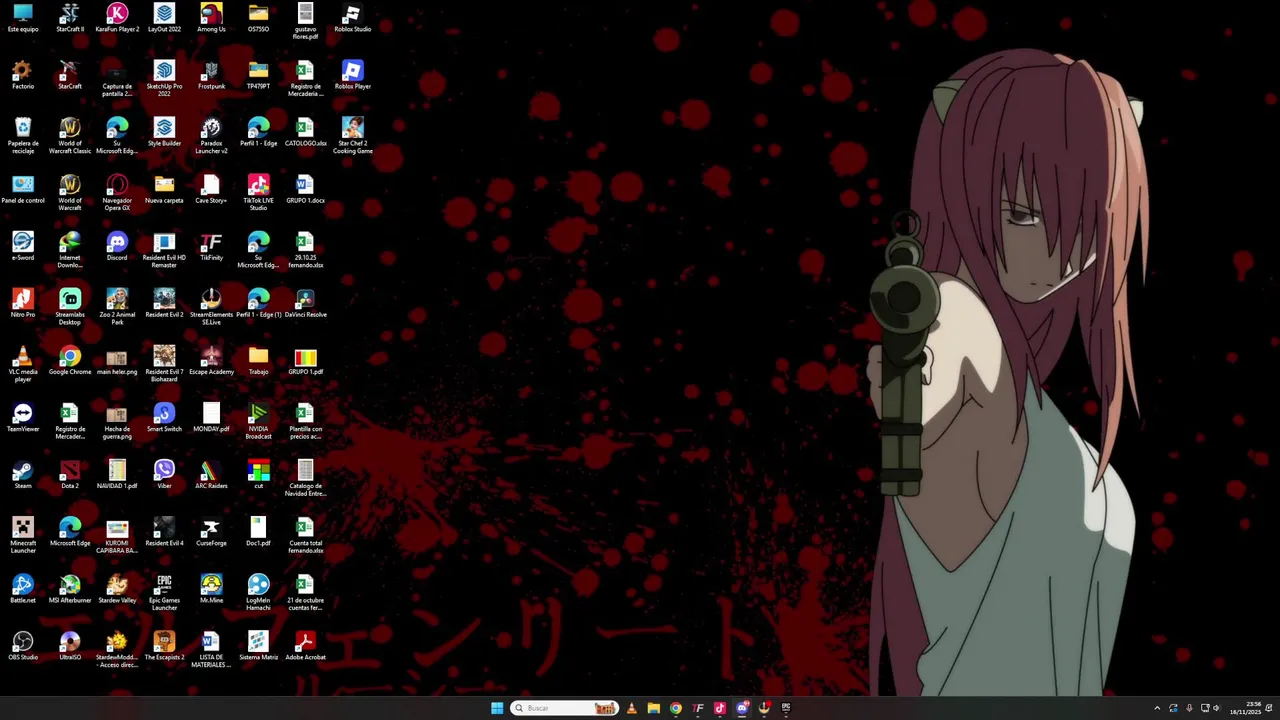This screenshot has width=1280, height=720.
Task: Open the Navegador Opera GX shortcut
Action: tap(117, 192)
